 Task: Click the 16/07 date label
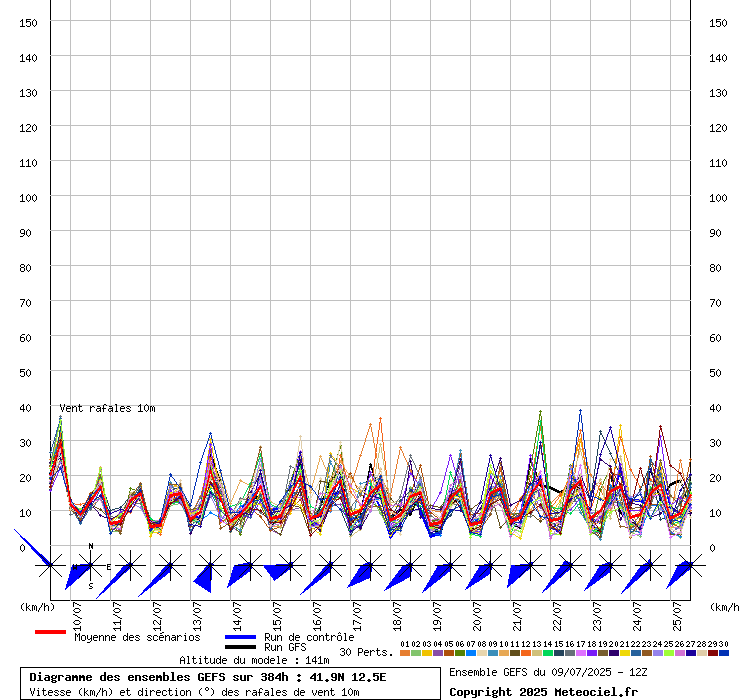point(317,616)
